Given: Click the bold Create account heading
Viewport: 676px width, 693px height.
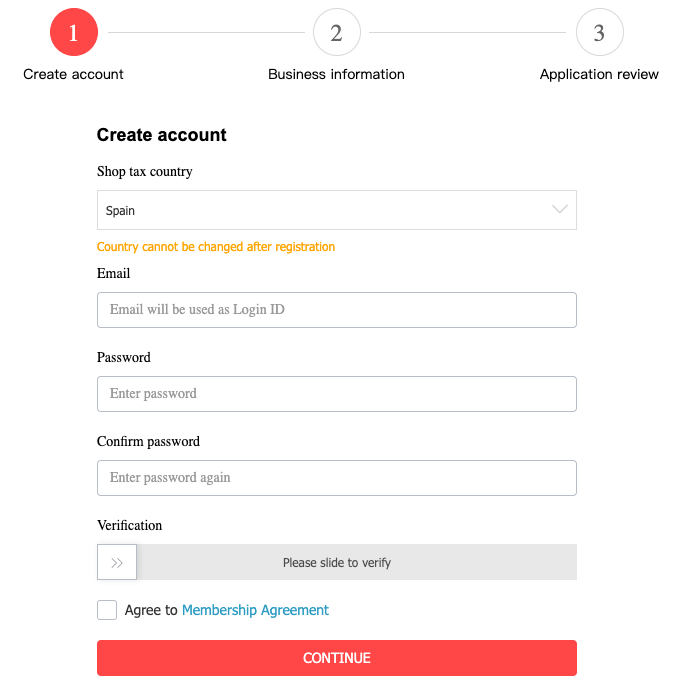Looking at the screenshot, I should pos(162,135).
